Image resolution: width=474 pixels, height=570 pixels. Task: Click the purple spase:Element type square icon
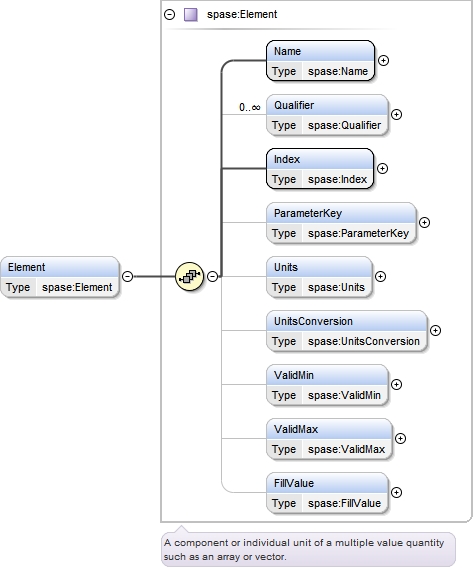[x=191, y=15]
